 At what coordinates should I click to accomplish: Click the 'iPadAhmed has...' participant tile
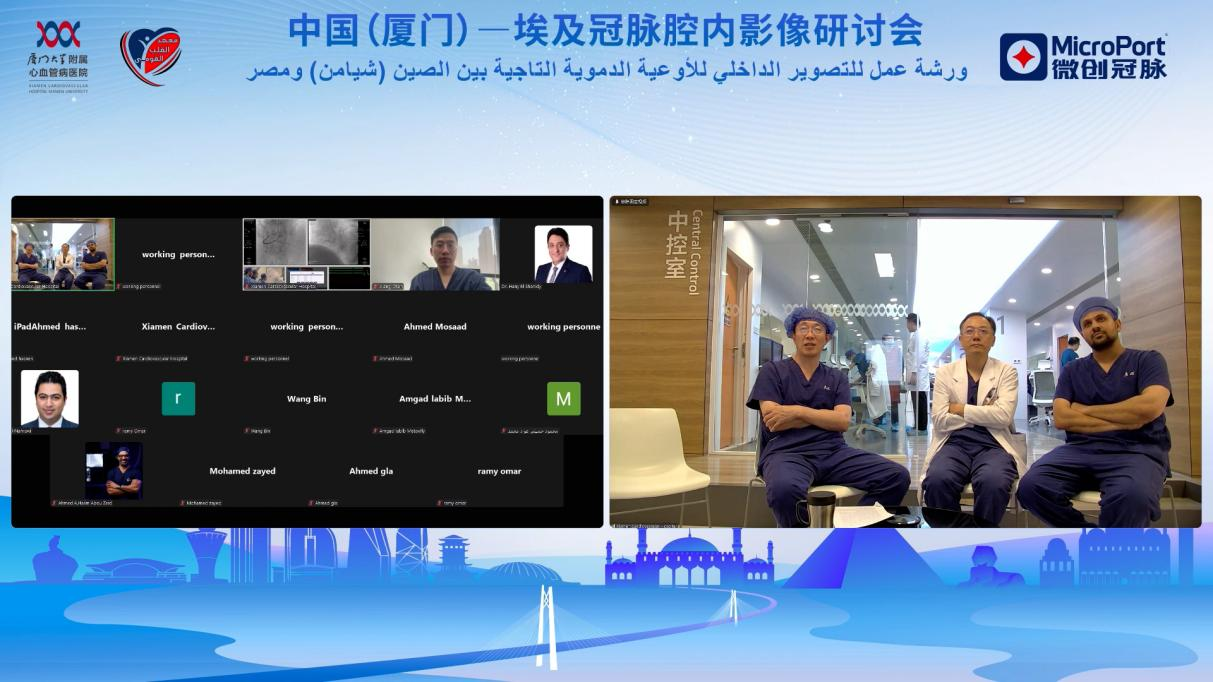[50, 327]
